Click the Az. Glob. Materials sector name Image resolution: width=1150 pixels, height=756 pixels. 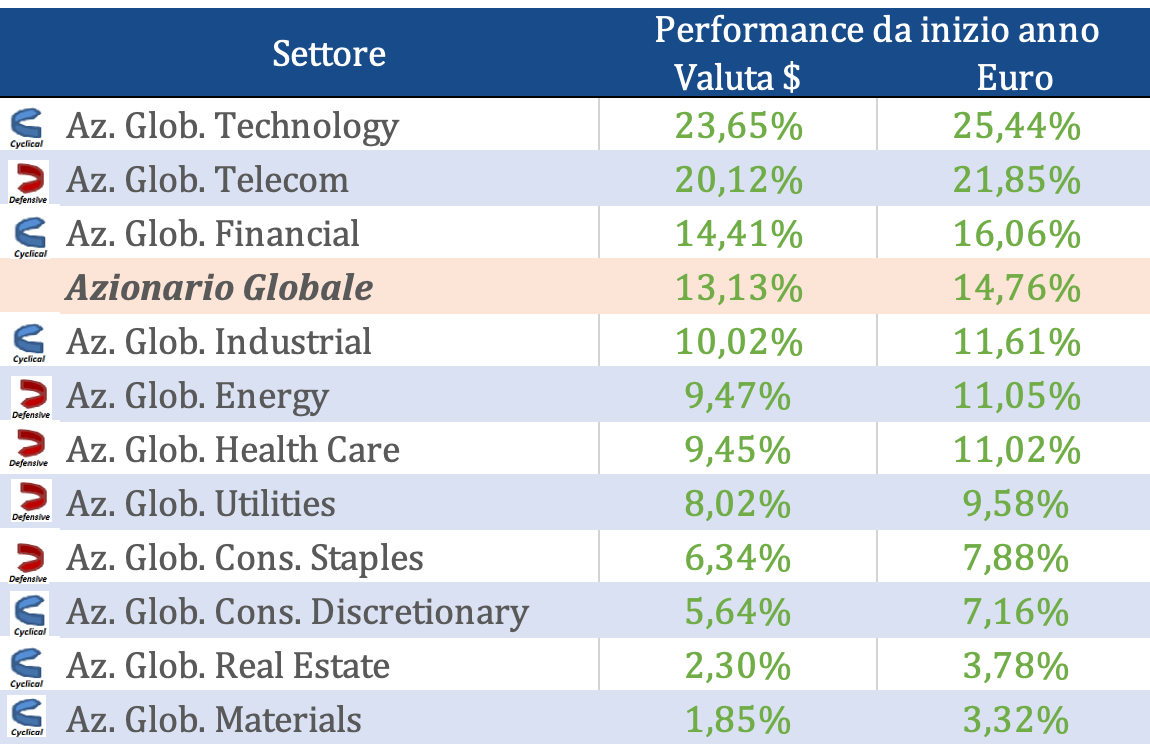[x=214, y=720]
